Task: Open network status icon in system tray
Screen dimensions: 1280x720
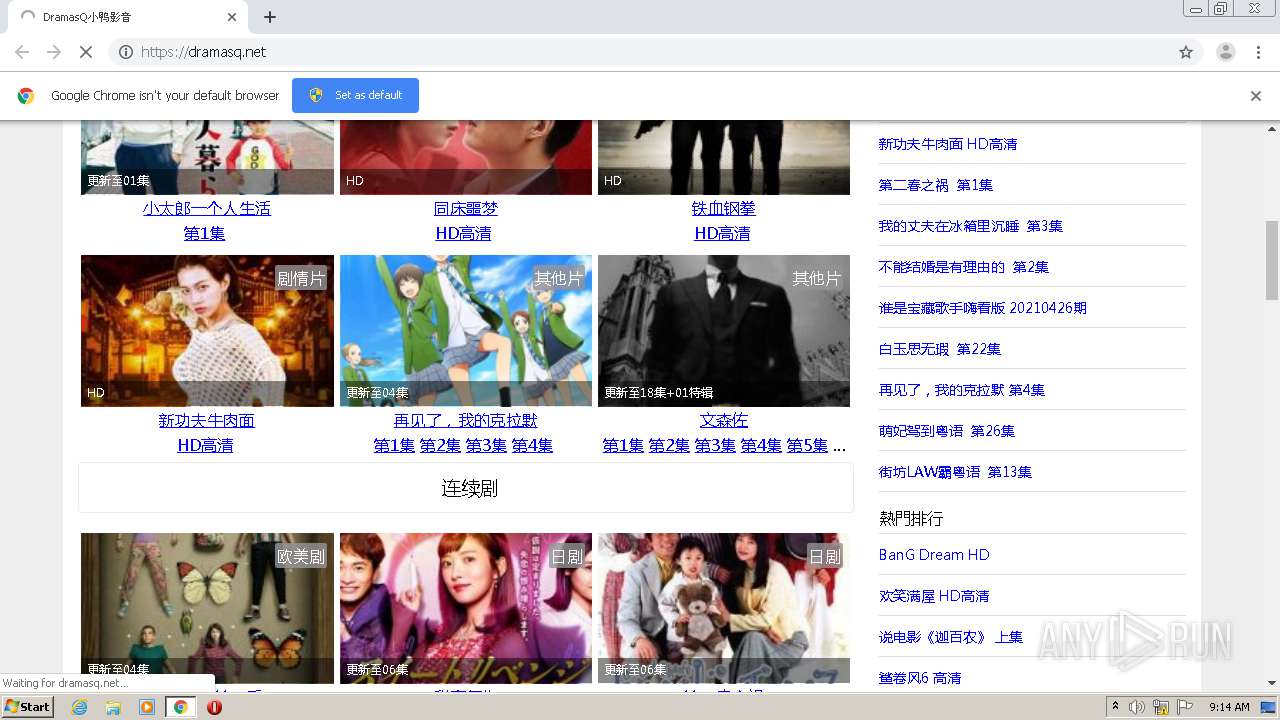Action: tap(1161, 707)
